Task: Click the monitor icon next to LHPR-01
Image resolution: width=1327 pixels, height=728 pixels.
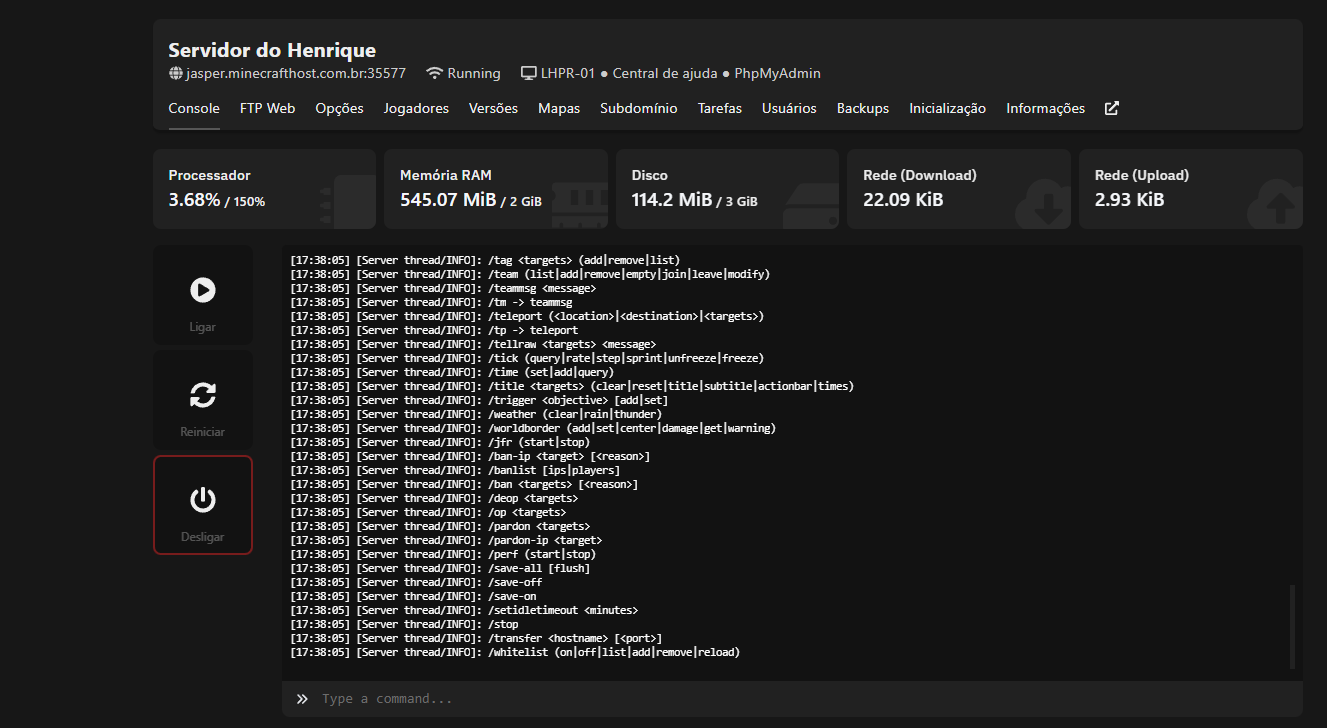Action: 529,74
